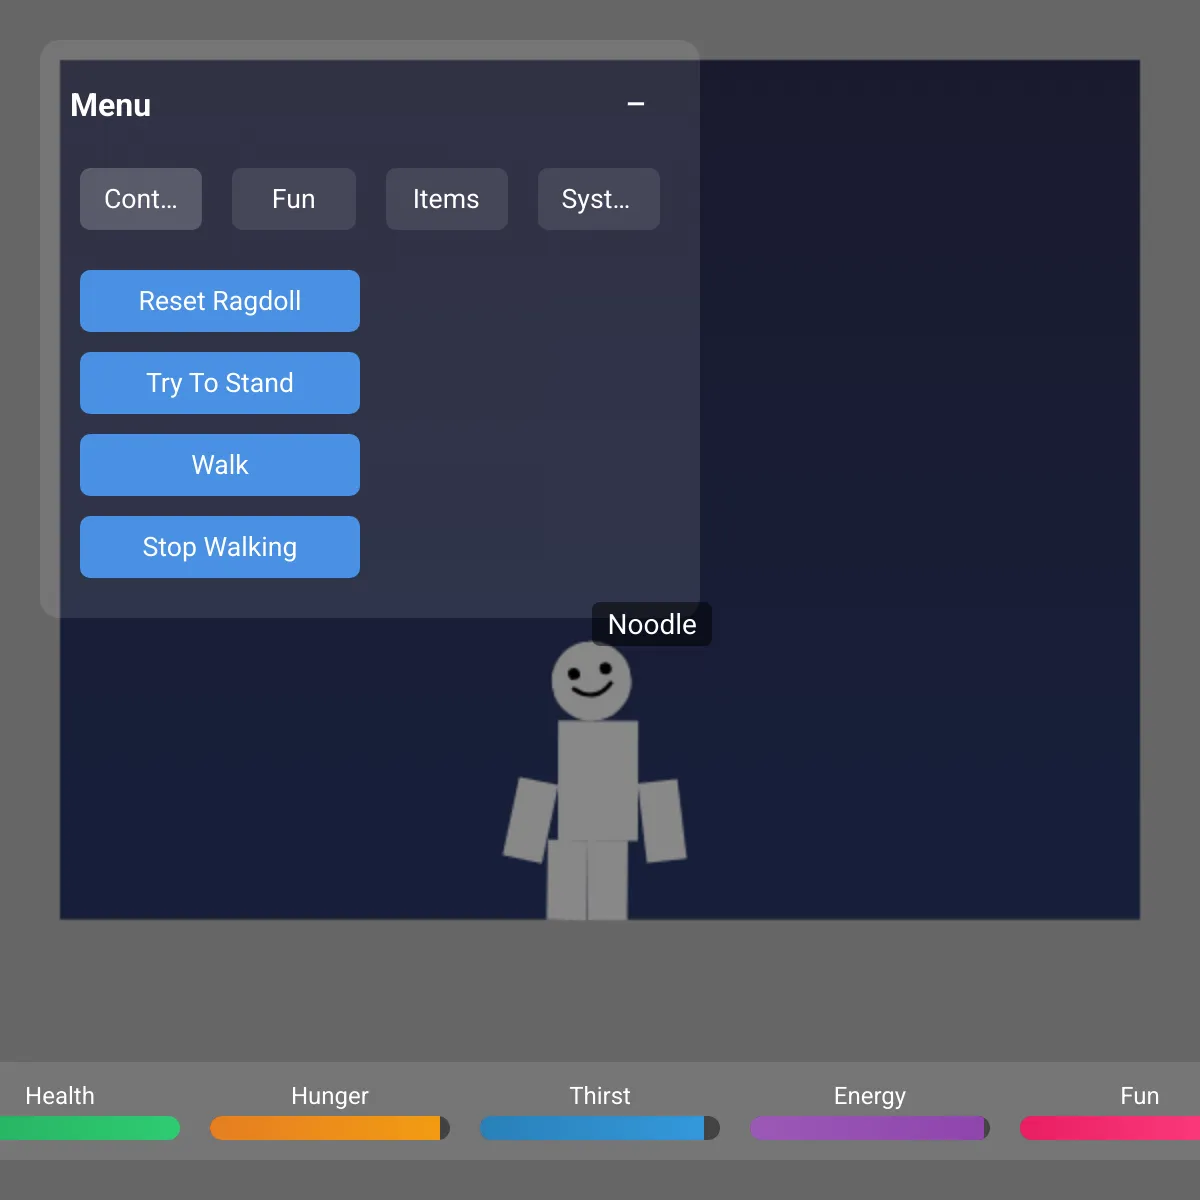
Task: Click Stop Walking
Action: point(220,547)
